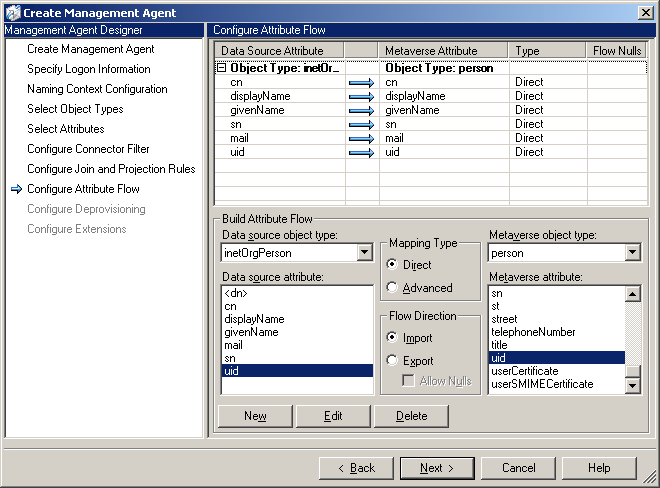Viewport: 660px width, 488px height.
Task: Click the Delete button
Action: [411, 416]
